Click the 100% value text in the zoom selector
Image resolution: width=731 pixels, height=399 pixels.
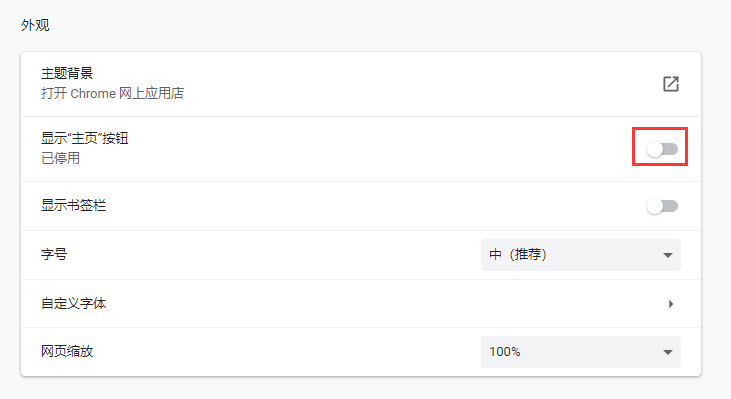pyautogui.click(x=504, y=351)
